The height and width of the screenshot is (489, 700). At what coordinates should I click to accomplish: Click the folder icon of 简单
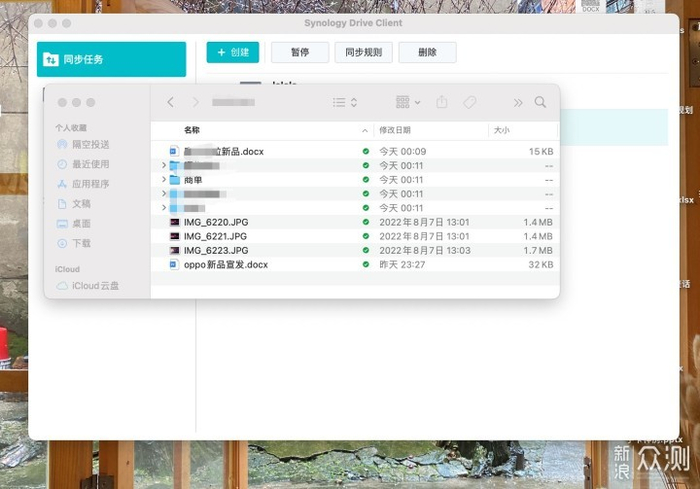click(x=175, y=180)
